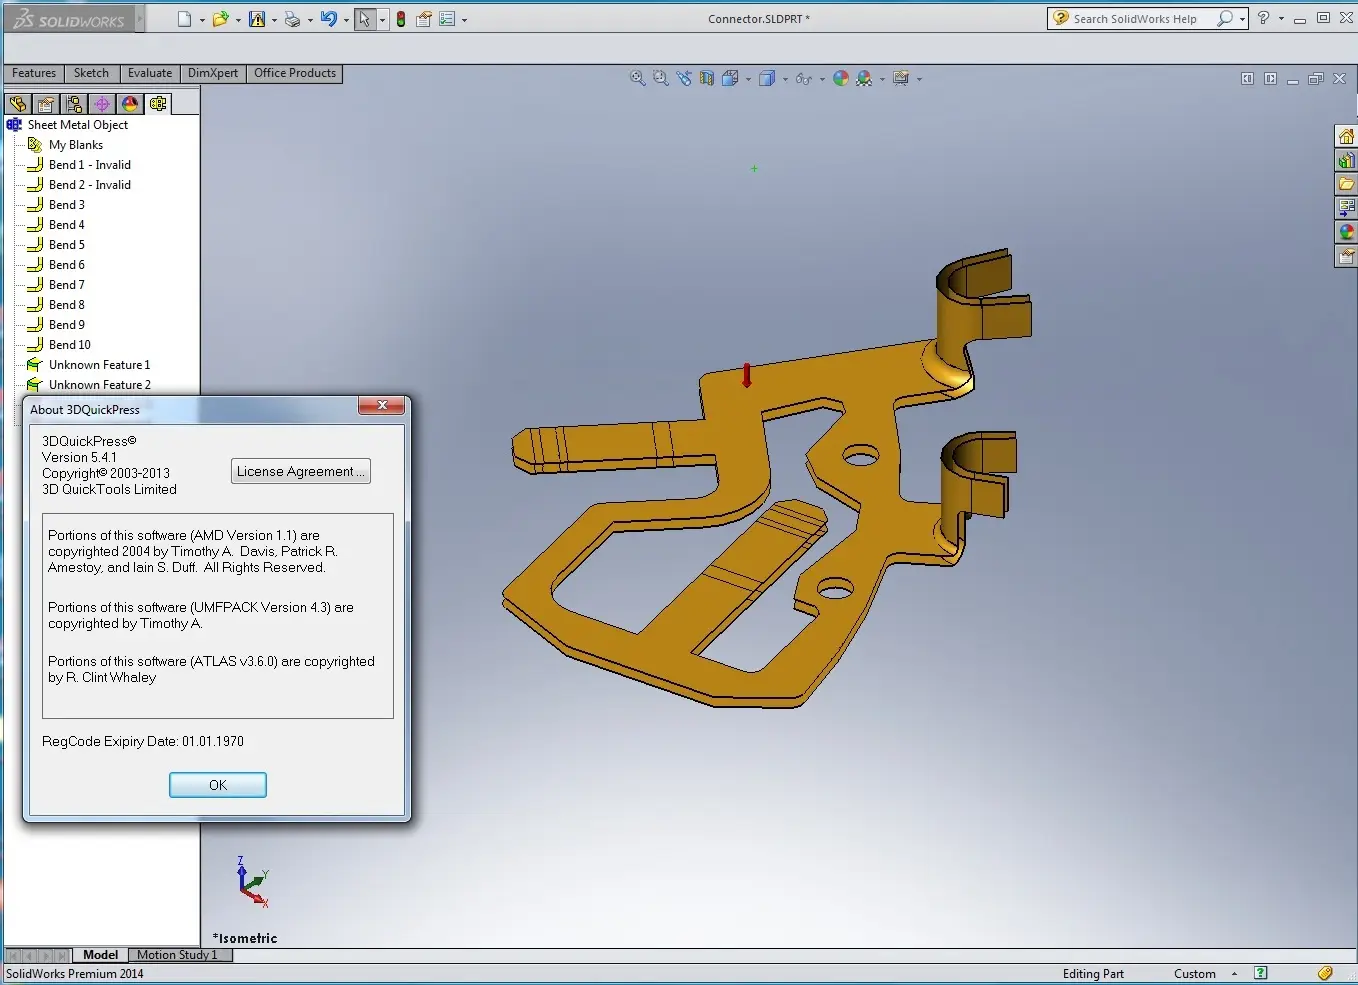Open Design Library icon in task pane

(x=1346, y=160)
